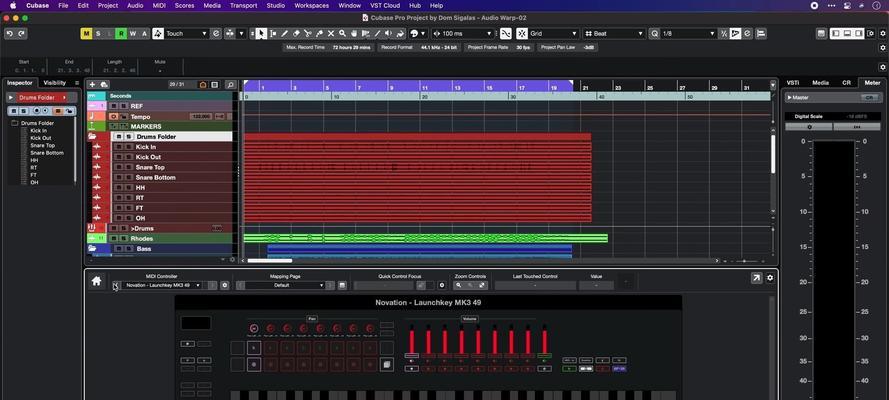Open the Transport menu
Screen dimensions: 889x400
coord(244,5)
